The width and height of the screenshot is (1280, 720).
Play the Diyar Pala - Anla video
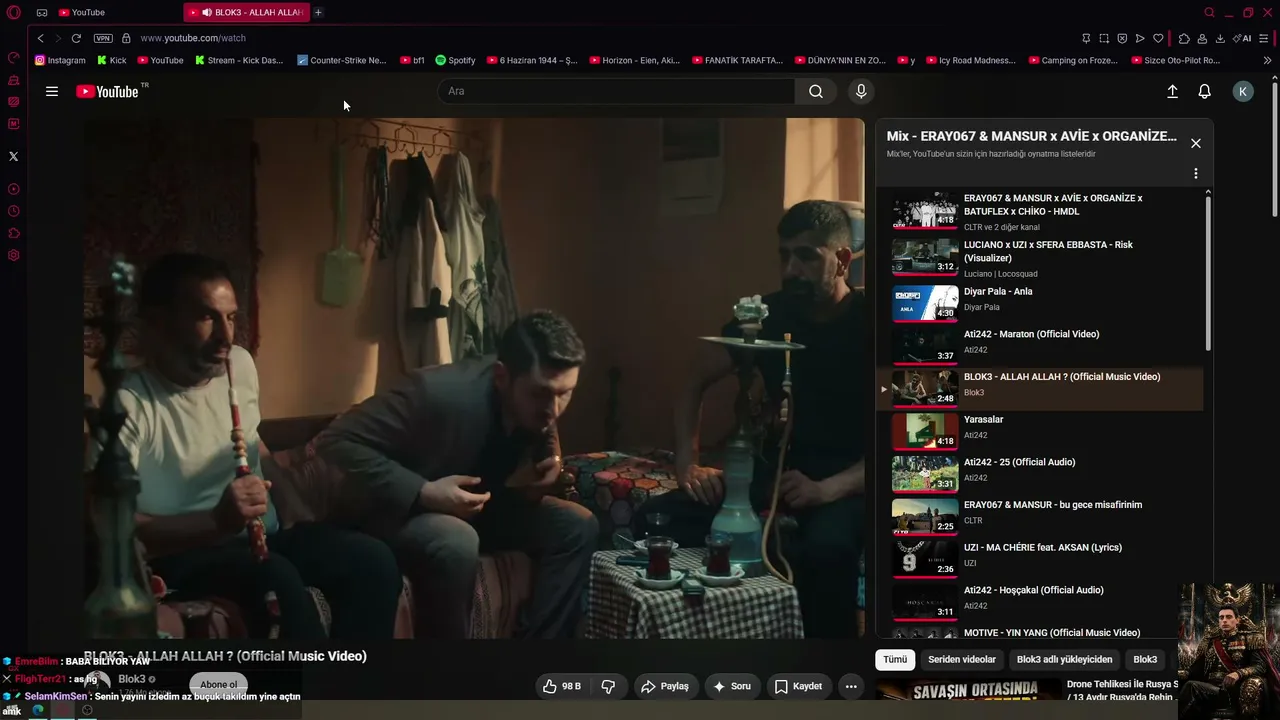point(1040,303)
